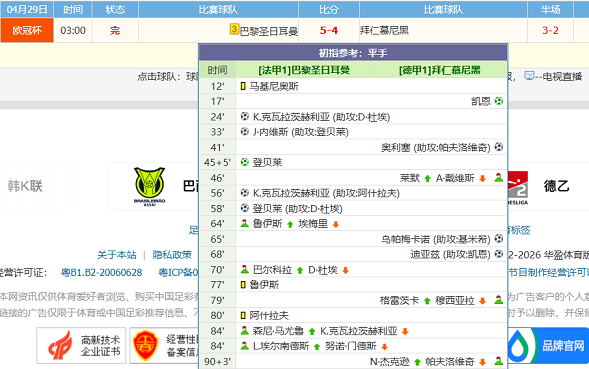The width and height of the screenshot is (589, 369).
Task: Click the 欧冠杯 league label
Action: tap(27, 30)
